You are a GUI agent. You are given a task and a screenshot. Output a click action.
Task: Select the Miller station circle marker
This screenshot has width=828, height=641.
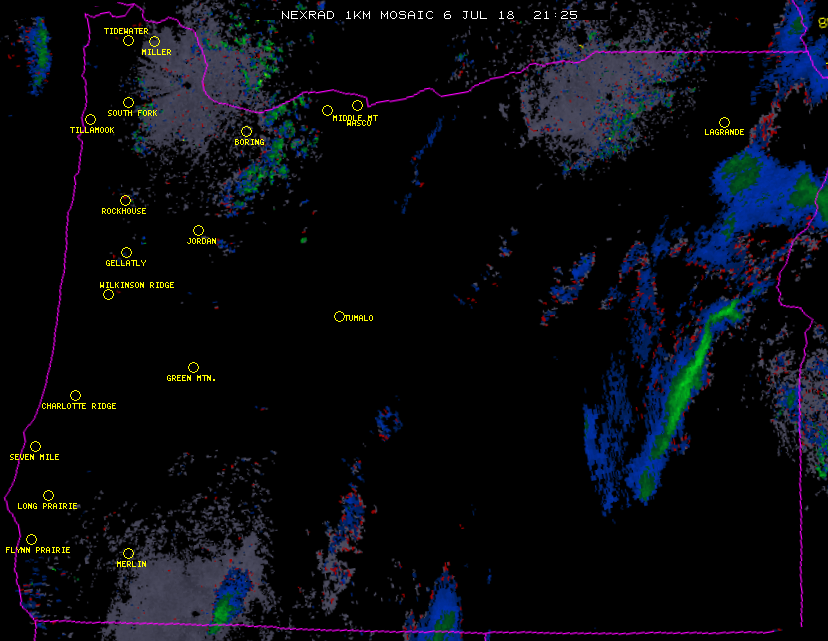tap(154, 41)
